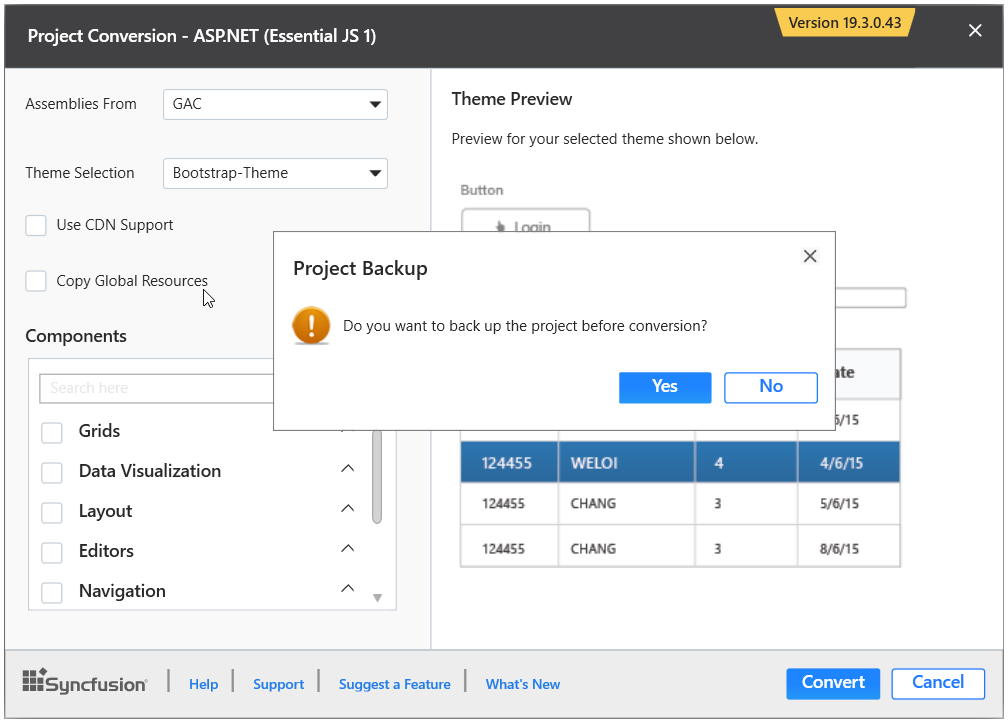Expand the Data Visualization chevron
The image size is (1008, 723).
tap(347, 468)
